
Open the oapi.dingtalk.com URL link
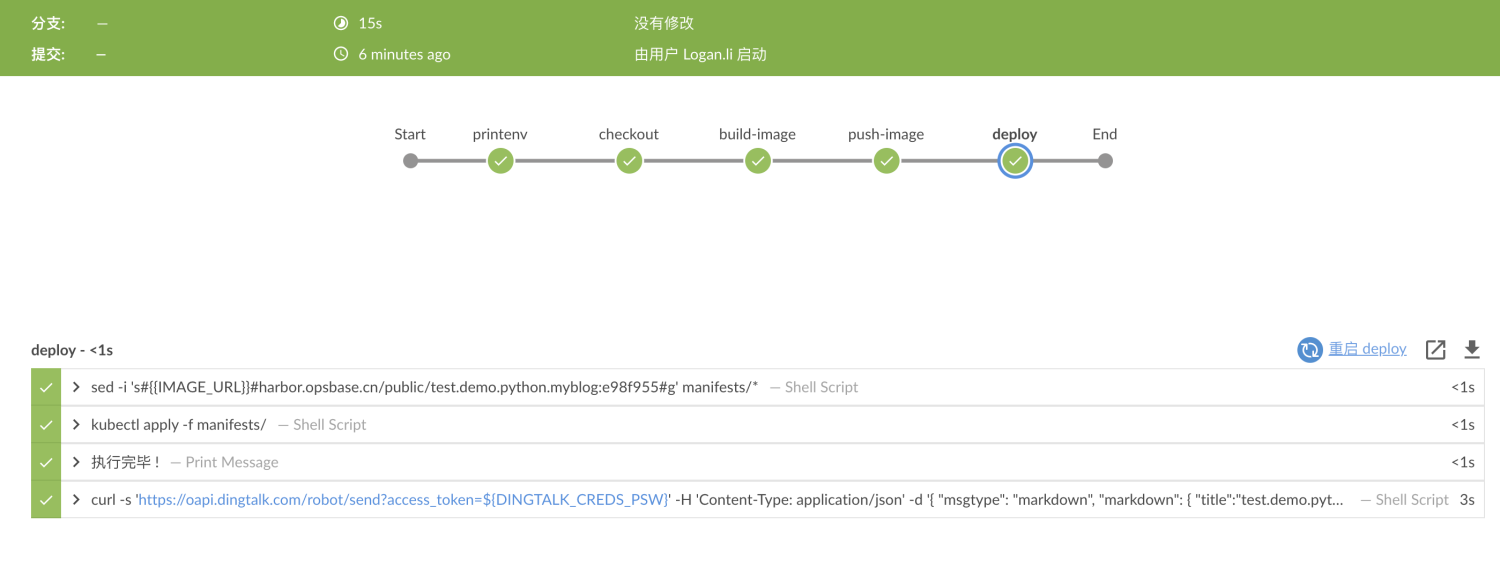(402, 499)
